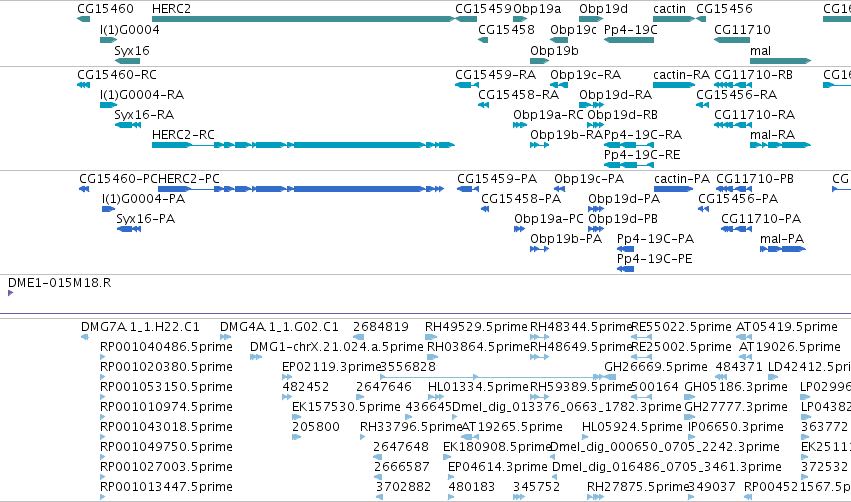The image size is (851, 502).
Task: Select the HL01334.5prime EST label
Action: click(x=478, y=386)
